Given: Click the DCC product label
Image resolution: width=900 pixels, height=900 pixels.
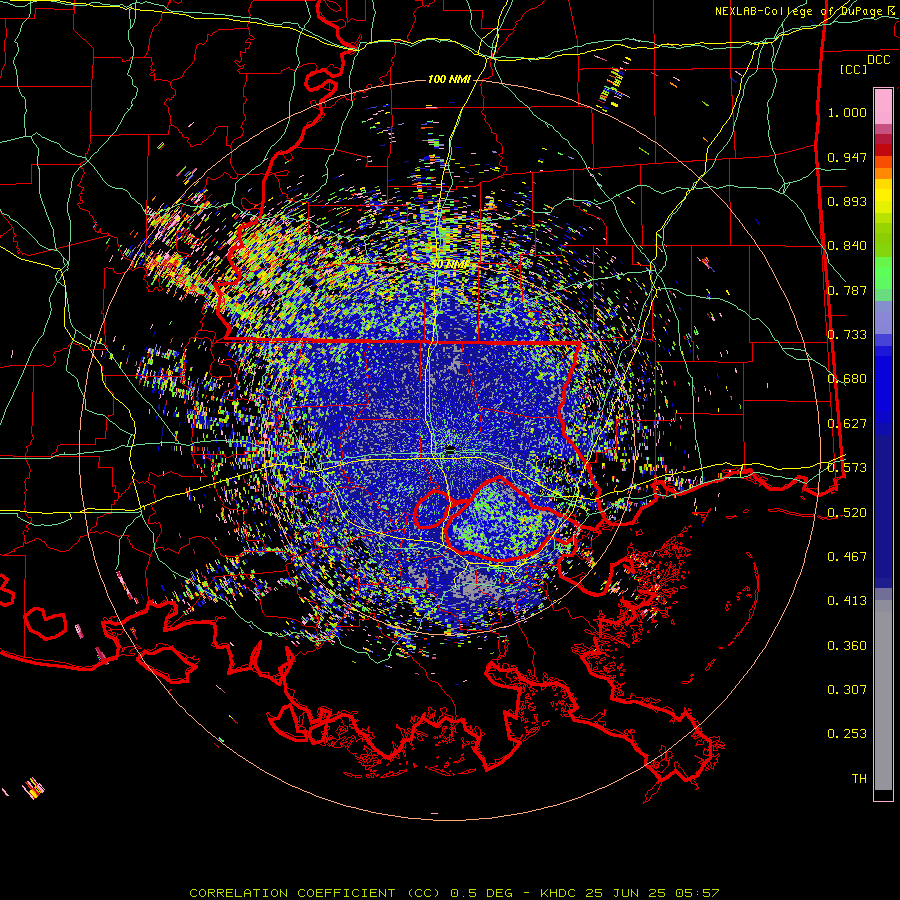Looking at the screenshot, I should tap(878, 60).
